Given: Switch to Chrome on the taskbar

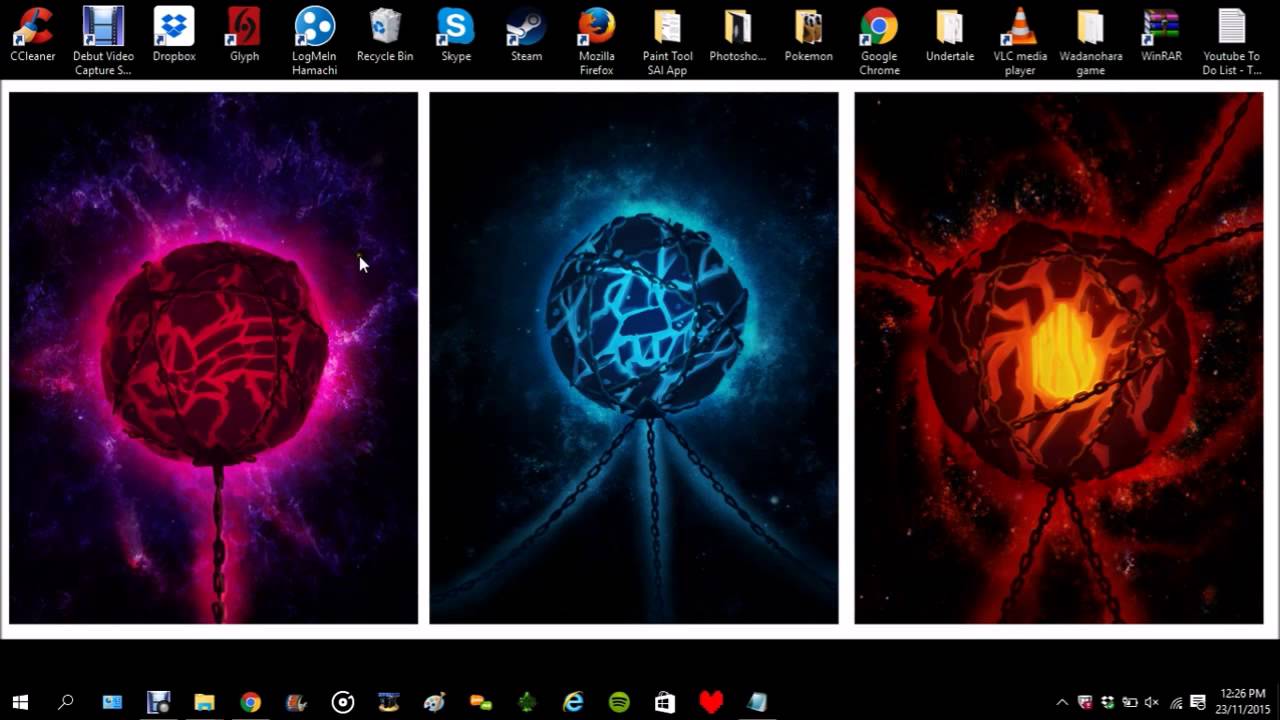Looking at the screenshot, I should (x=250, y=702).
